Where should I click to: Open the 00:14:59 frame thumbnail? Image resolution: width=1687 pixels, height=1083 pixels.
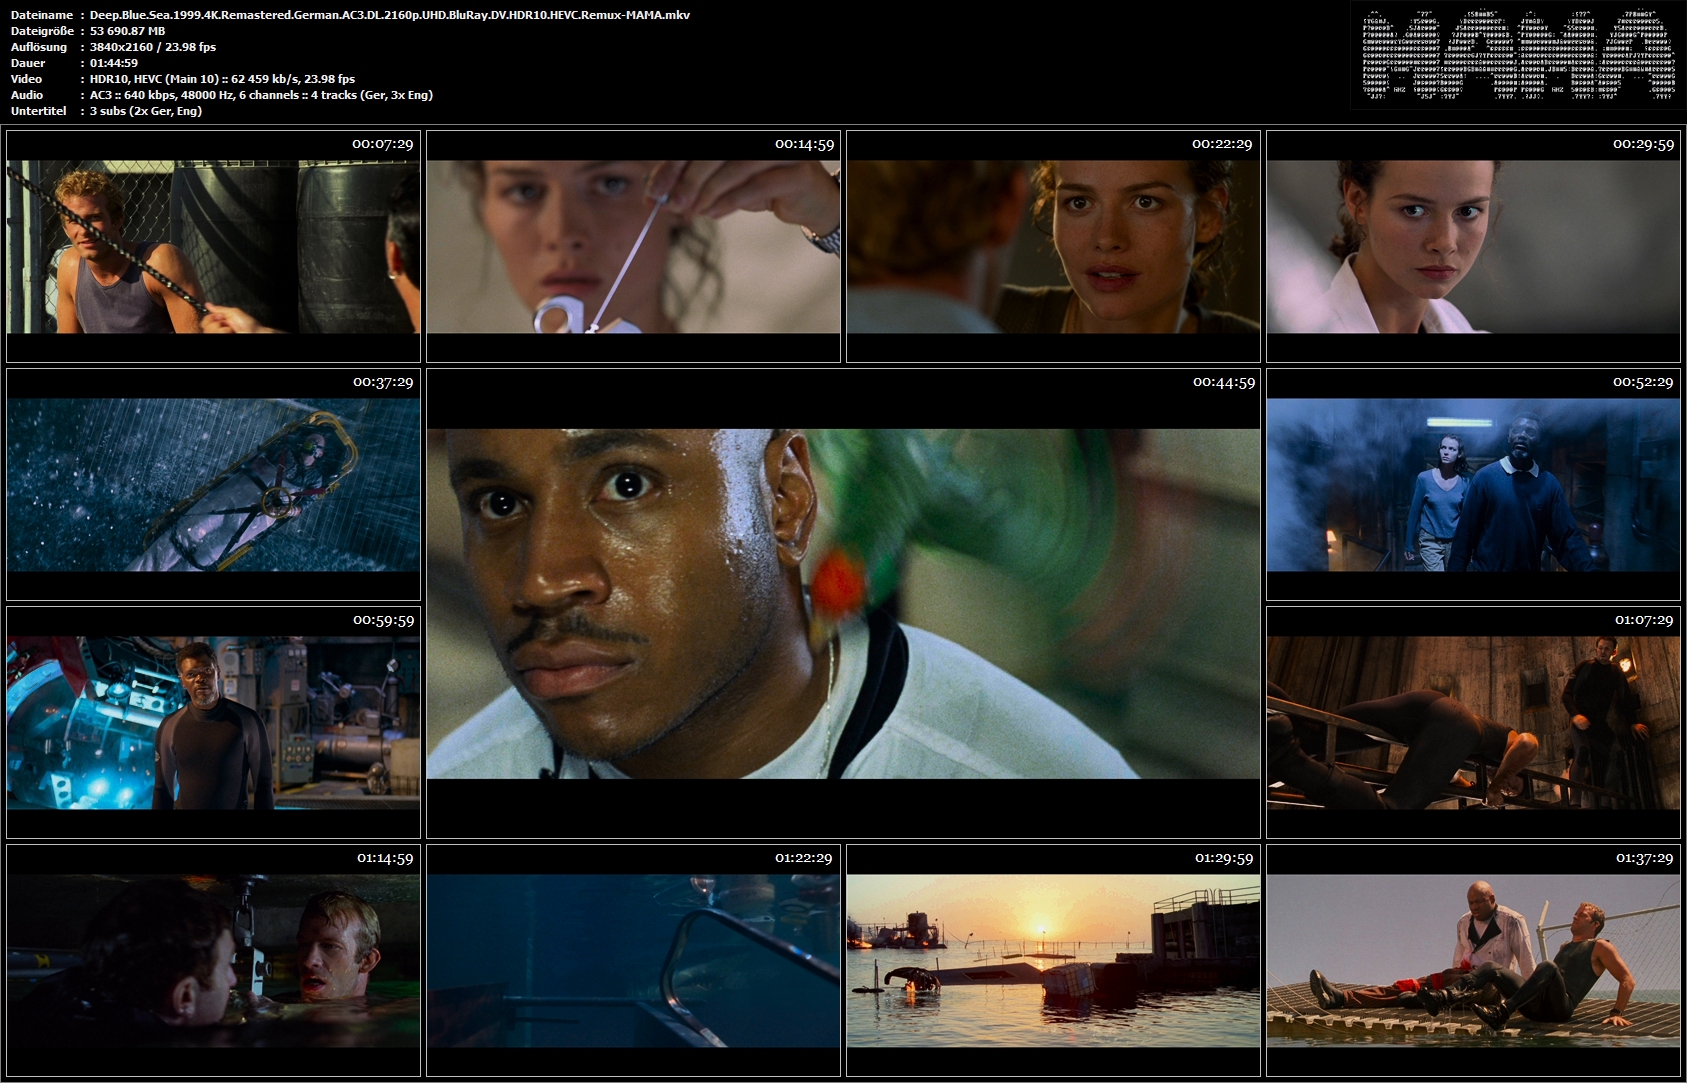[x=633, y=246]
